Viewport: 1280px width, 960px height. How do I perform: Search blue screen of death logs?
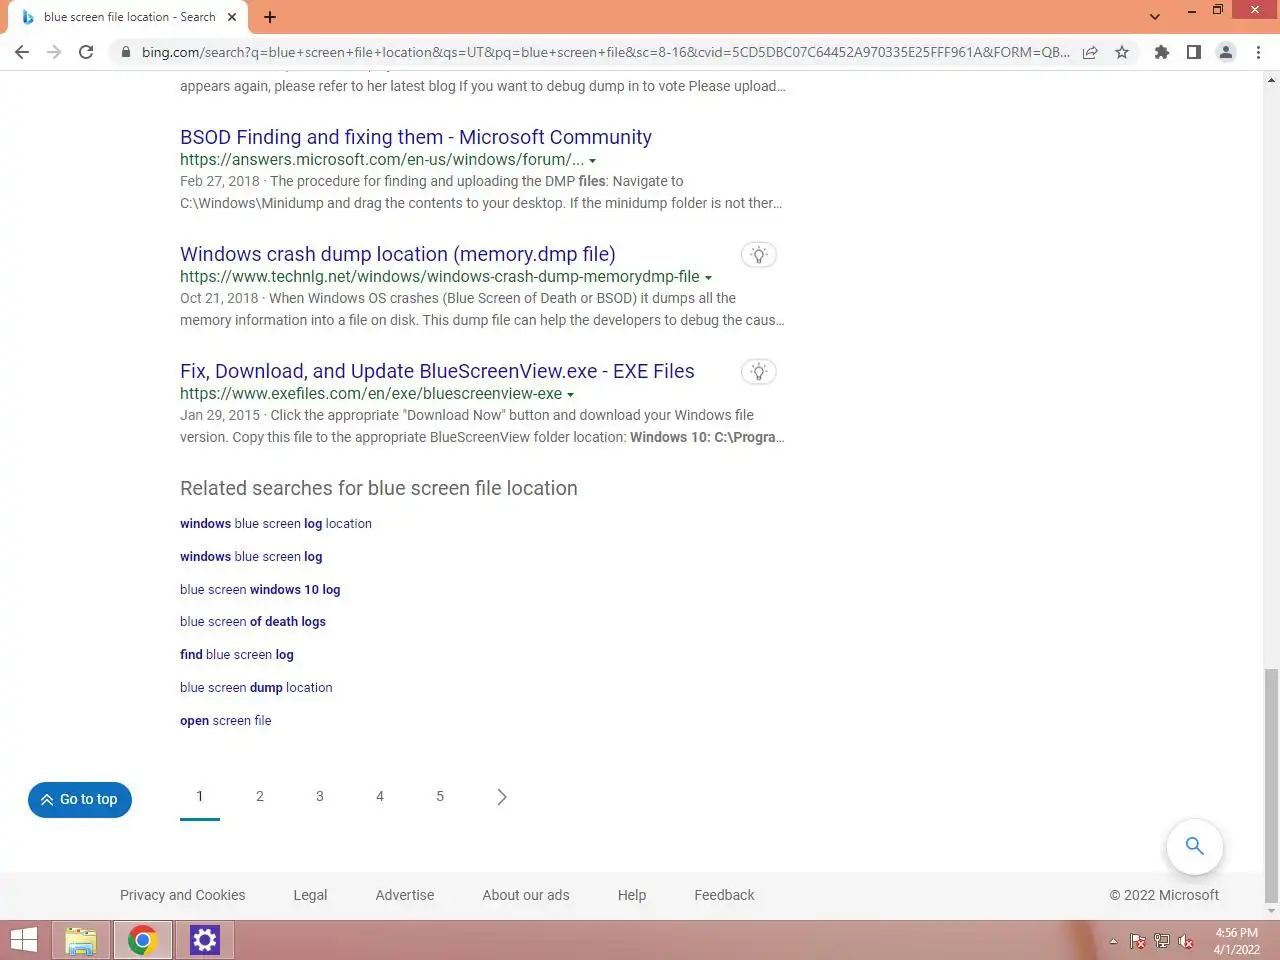pos(253,621)
